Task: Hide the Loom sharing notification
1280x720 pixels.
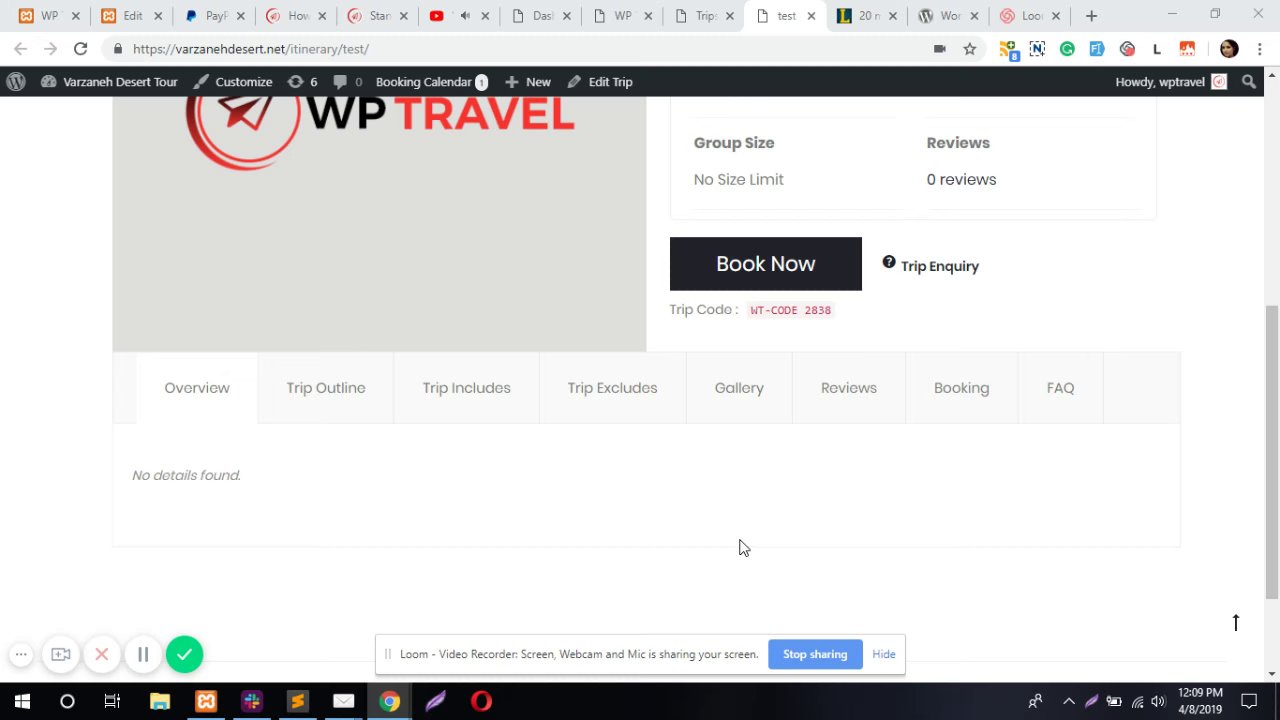Action: (884, 654)
